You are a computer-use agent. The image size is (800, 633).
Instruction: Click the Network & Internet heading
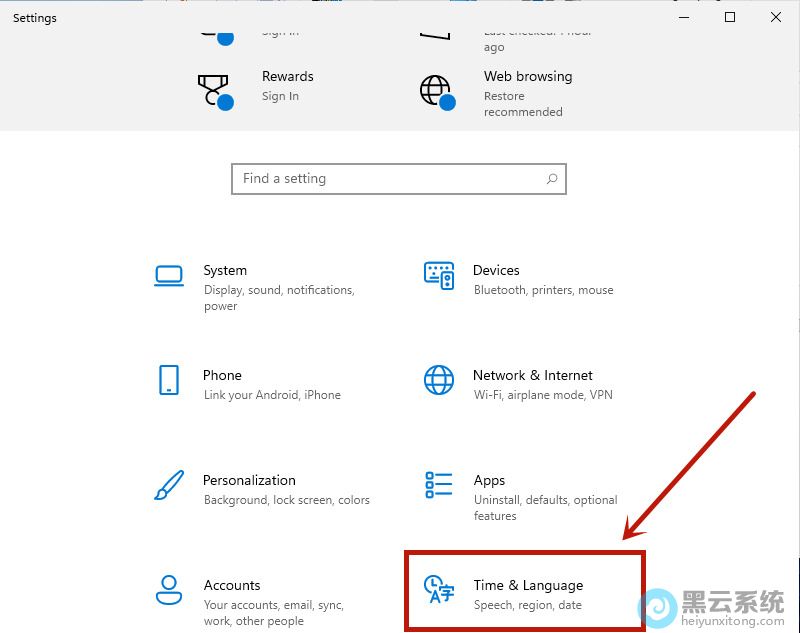click(532, 375)
